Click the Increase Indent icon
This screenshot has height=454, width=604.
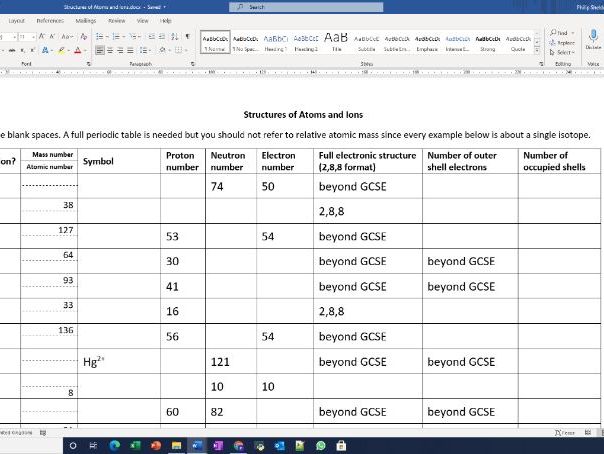162,37
